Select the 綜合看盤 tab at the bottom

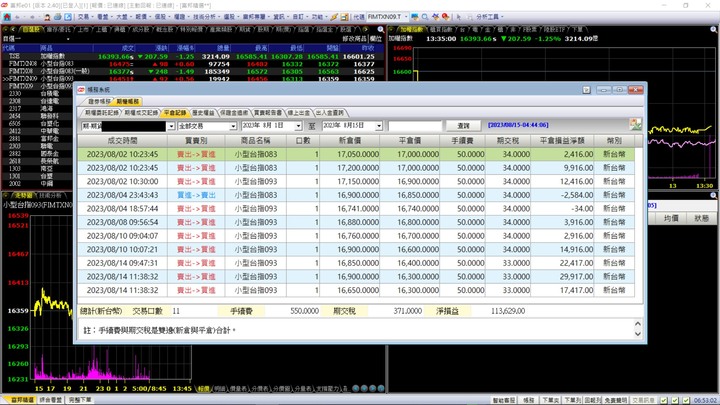[x=51, y=399]
